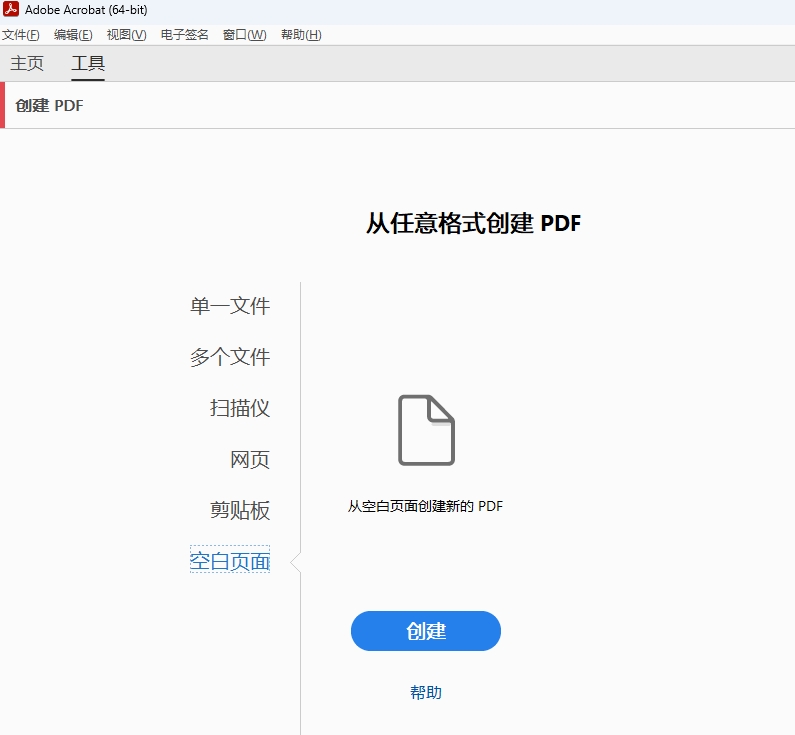The height and width of the screenshot is (735, 795).
Task: Click the 从空白页面创建新的 PDF description text
Action: pyautogui.click(x=425, y=506)
